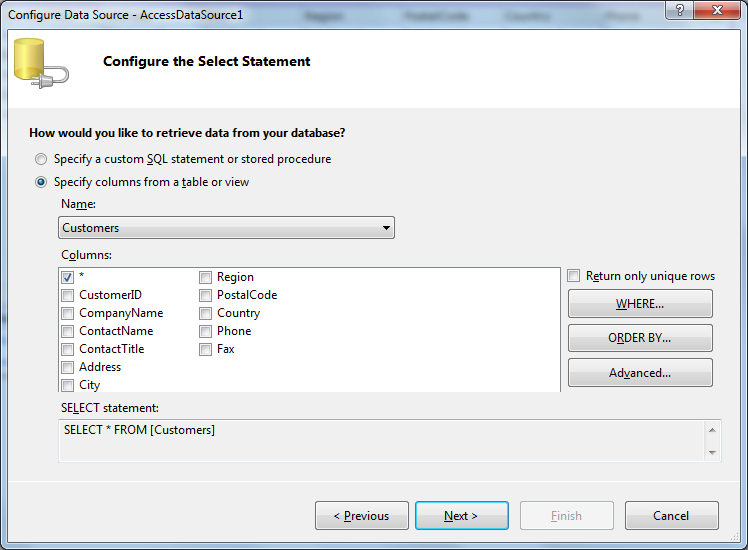Uncheck the asterisk all-columns checkbox
The width and height of the screenshot is (748, 550).
point(67,277)
